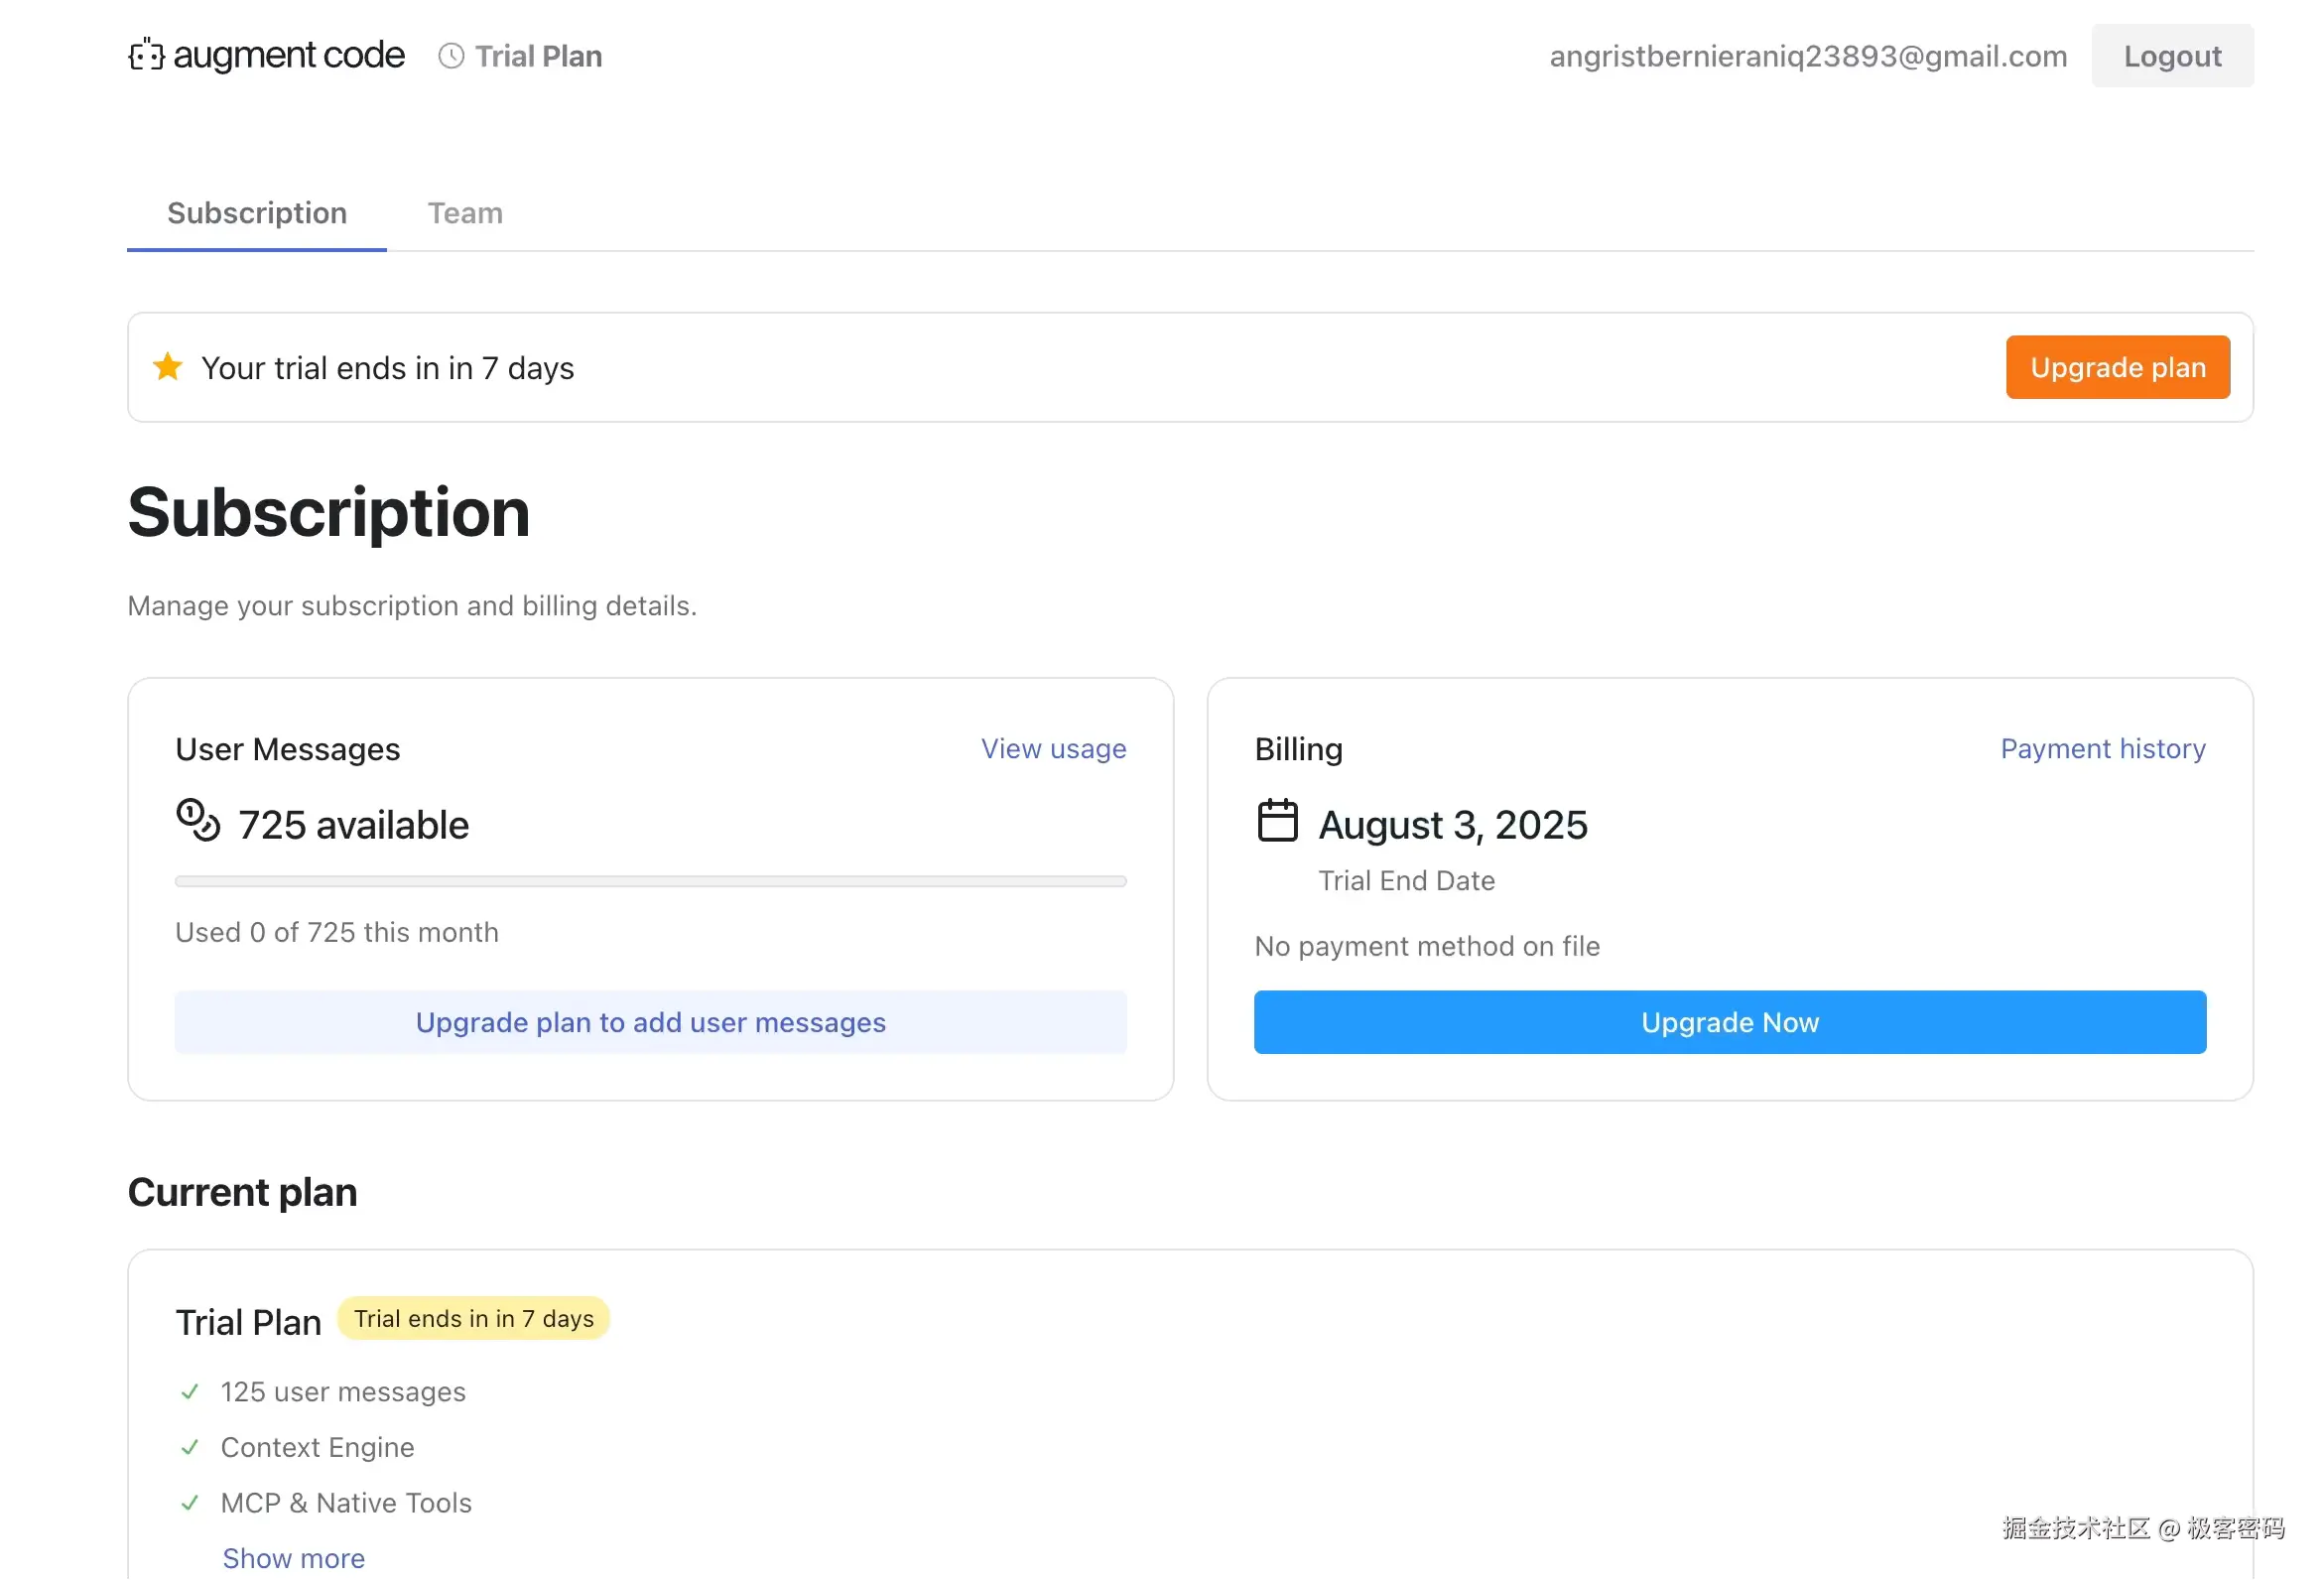Screen dimensions: 2324x1580
Task: Click the clock icon beside Trial Plan
Action: coord(451,56)
